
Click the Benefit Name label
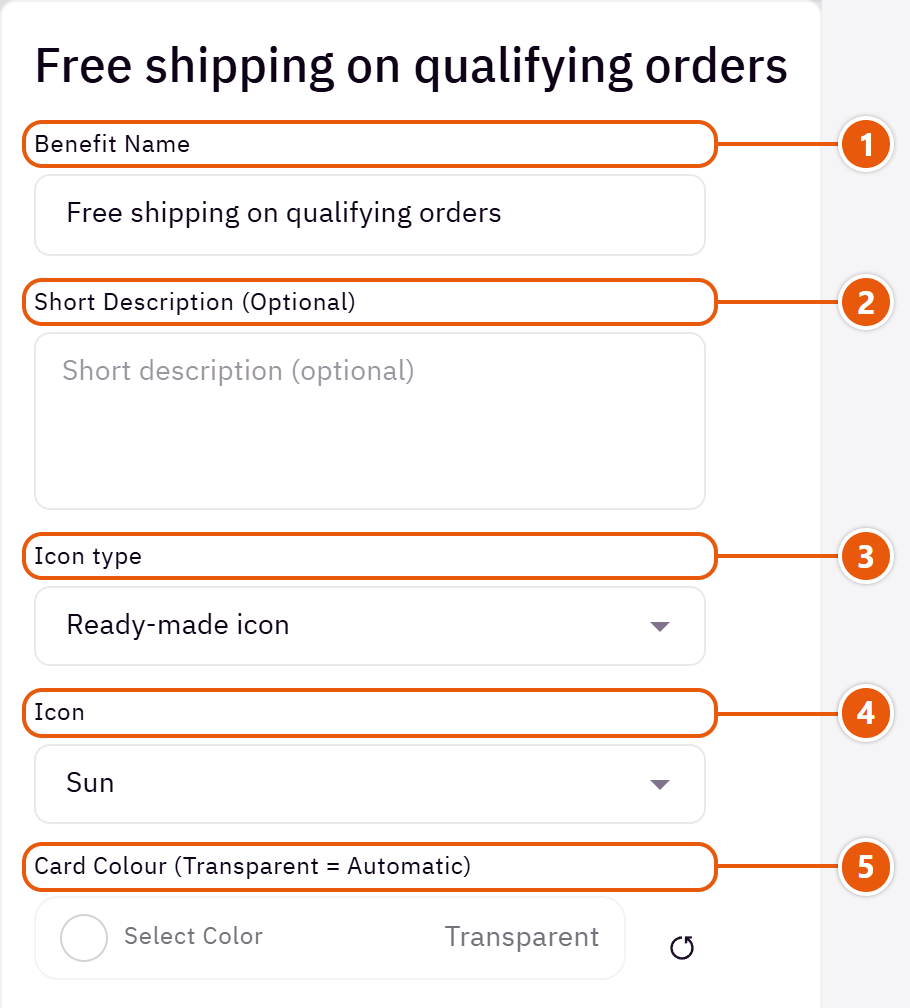pos(112,145)
